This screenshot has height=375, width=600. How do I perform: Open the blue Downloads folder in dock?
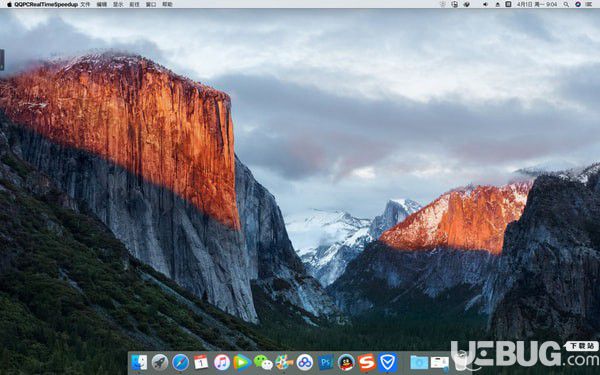(x=419, y=362)
